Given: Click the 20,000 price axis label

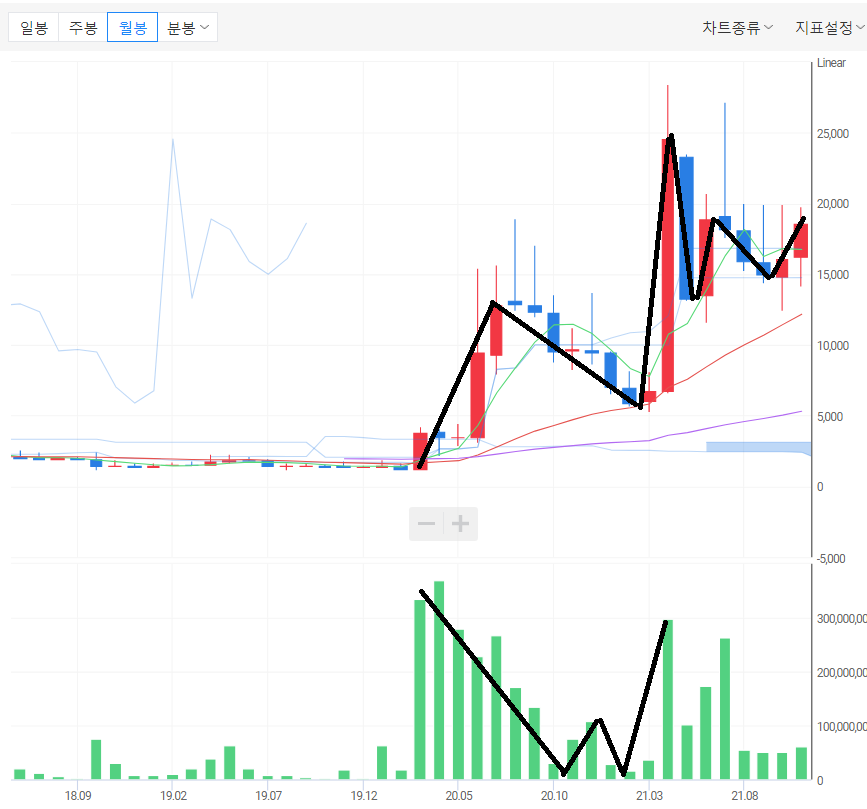Looking at the screenshot, I should point(833,204).
